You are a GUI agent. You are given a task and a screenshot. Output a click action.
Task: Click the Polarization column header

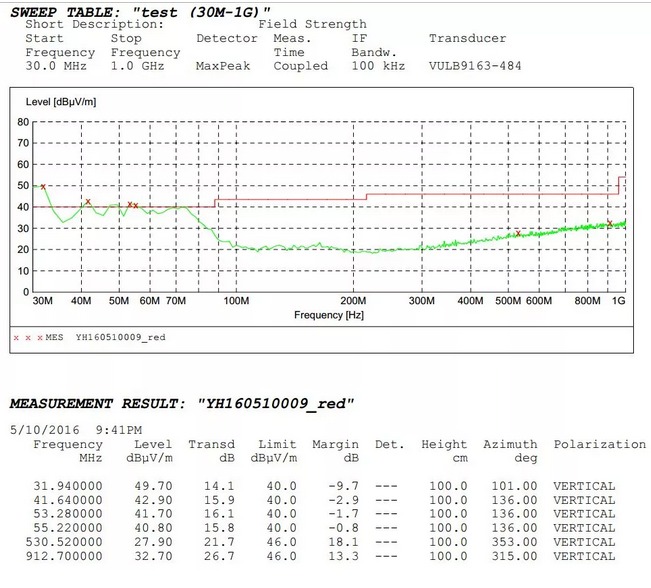[x=599, y=444]
